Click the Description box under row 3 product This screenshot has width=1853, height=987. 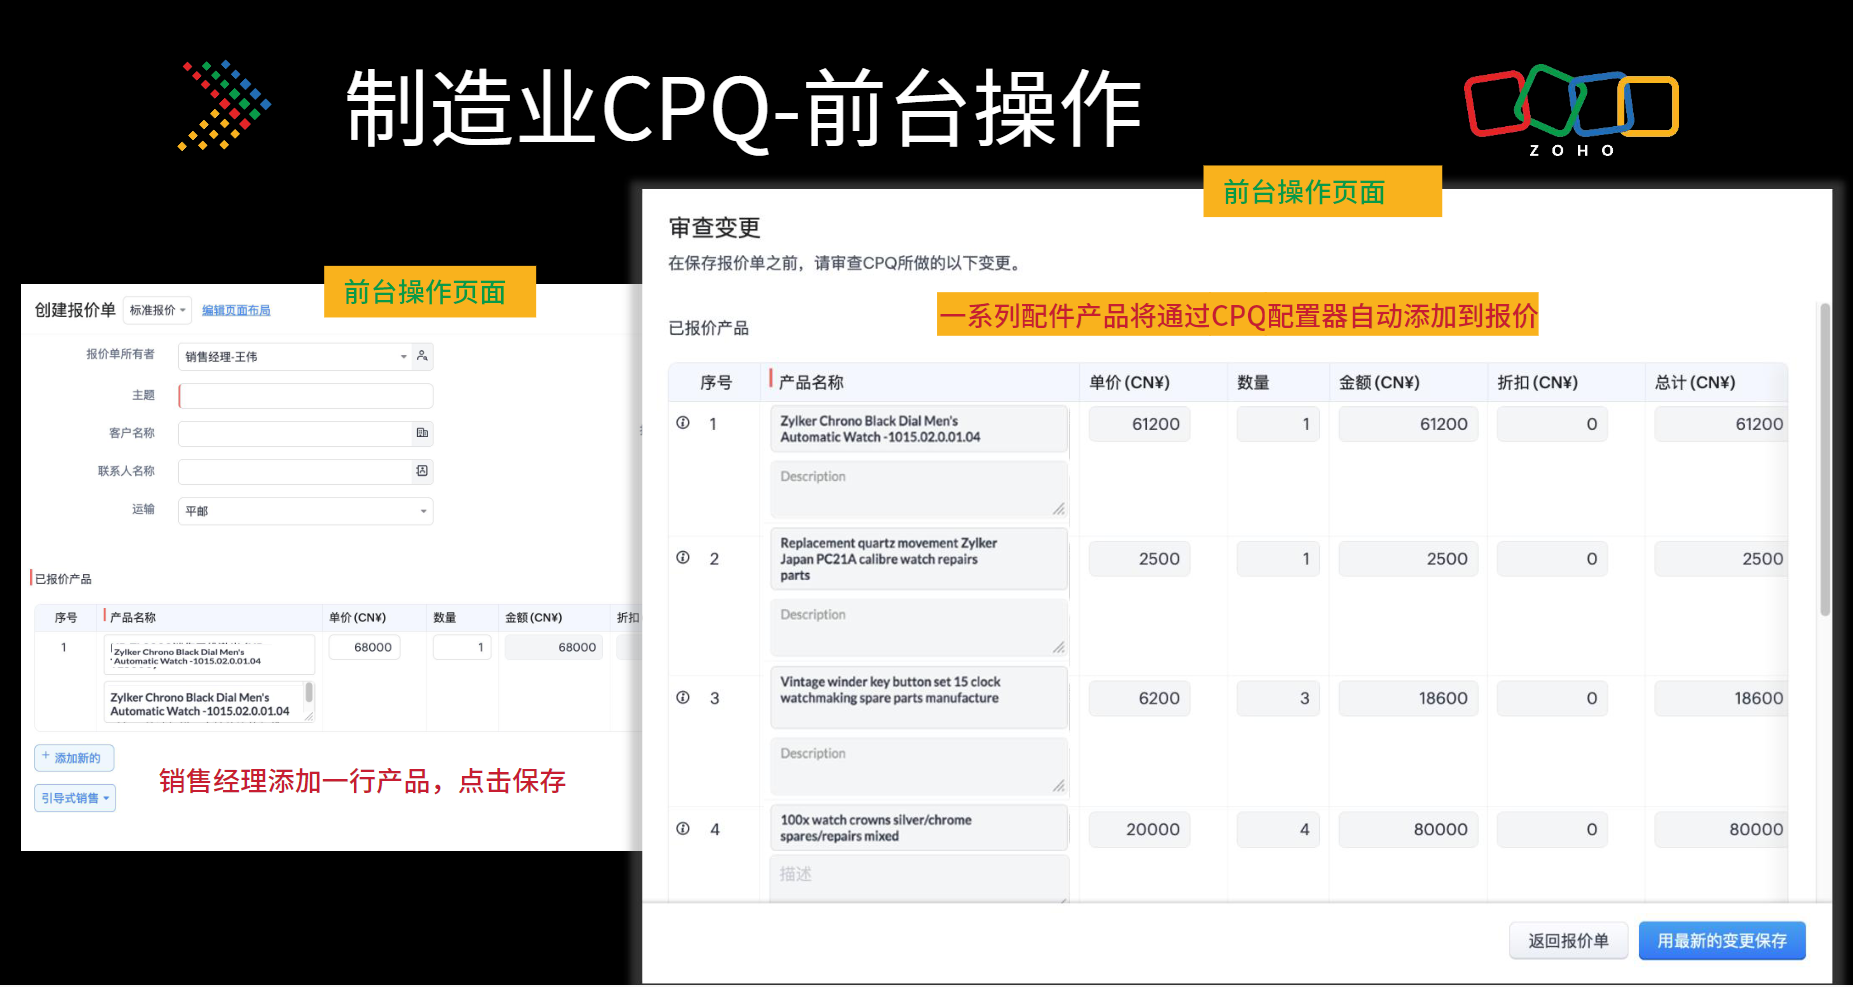click(919, 767)
